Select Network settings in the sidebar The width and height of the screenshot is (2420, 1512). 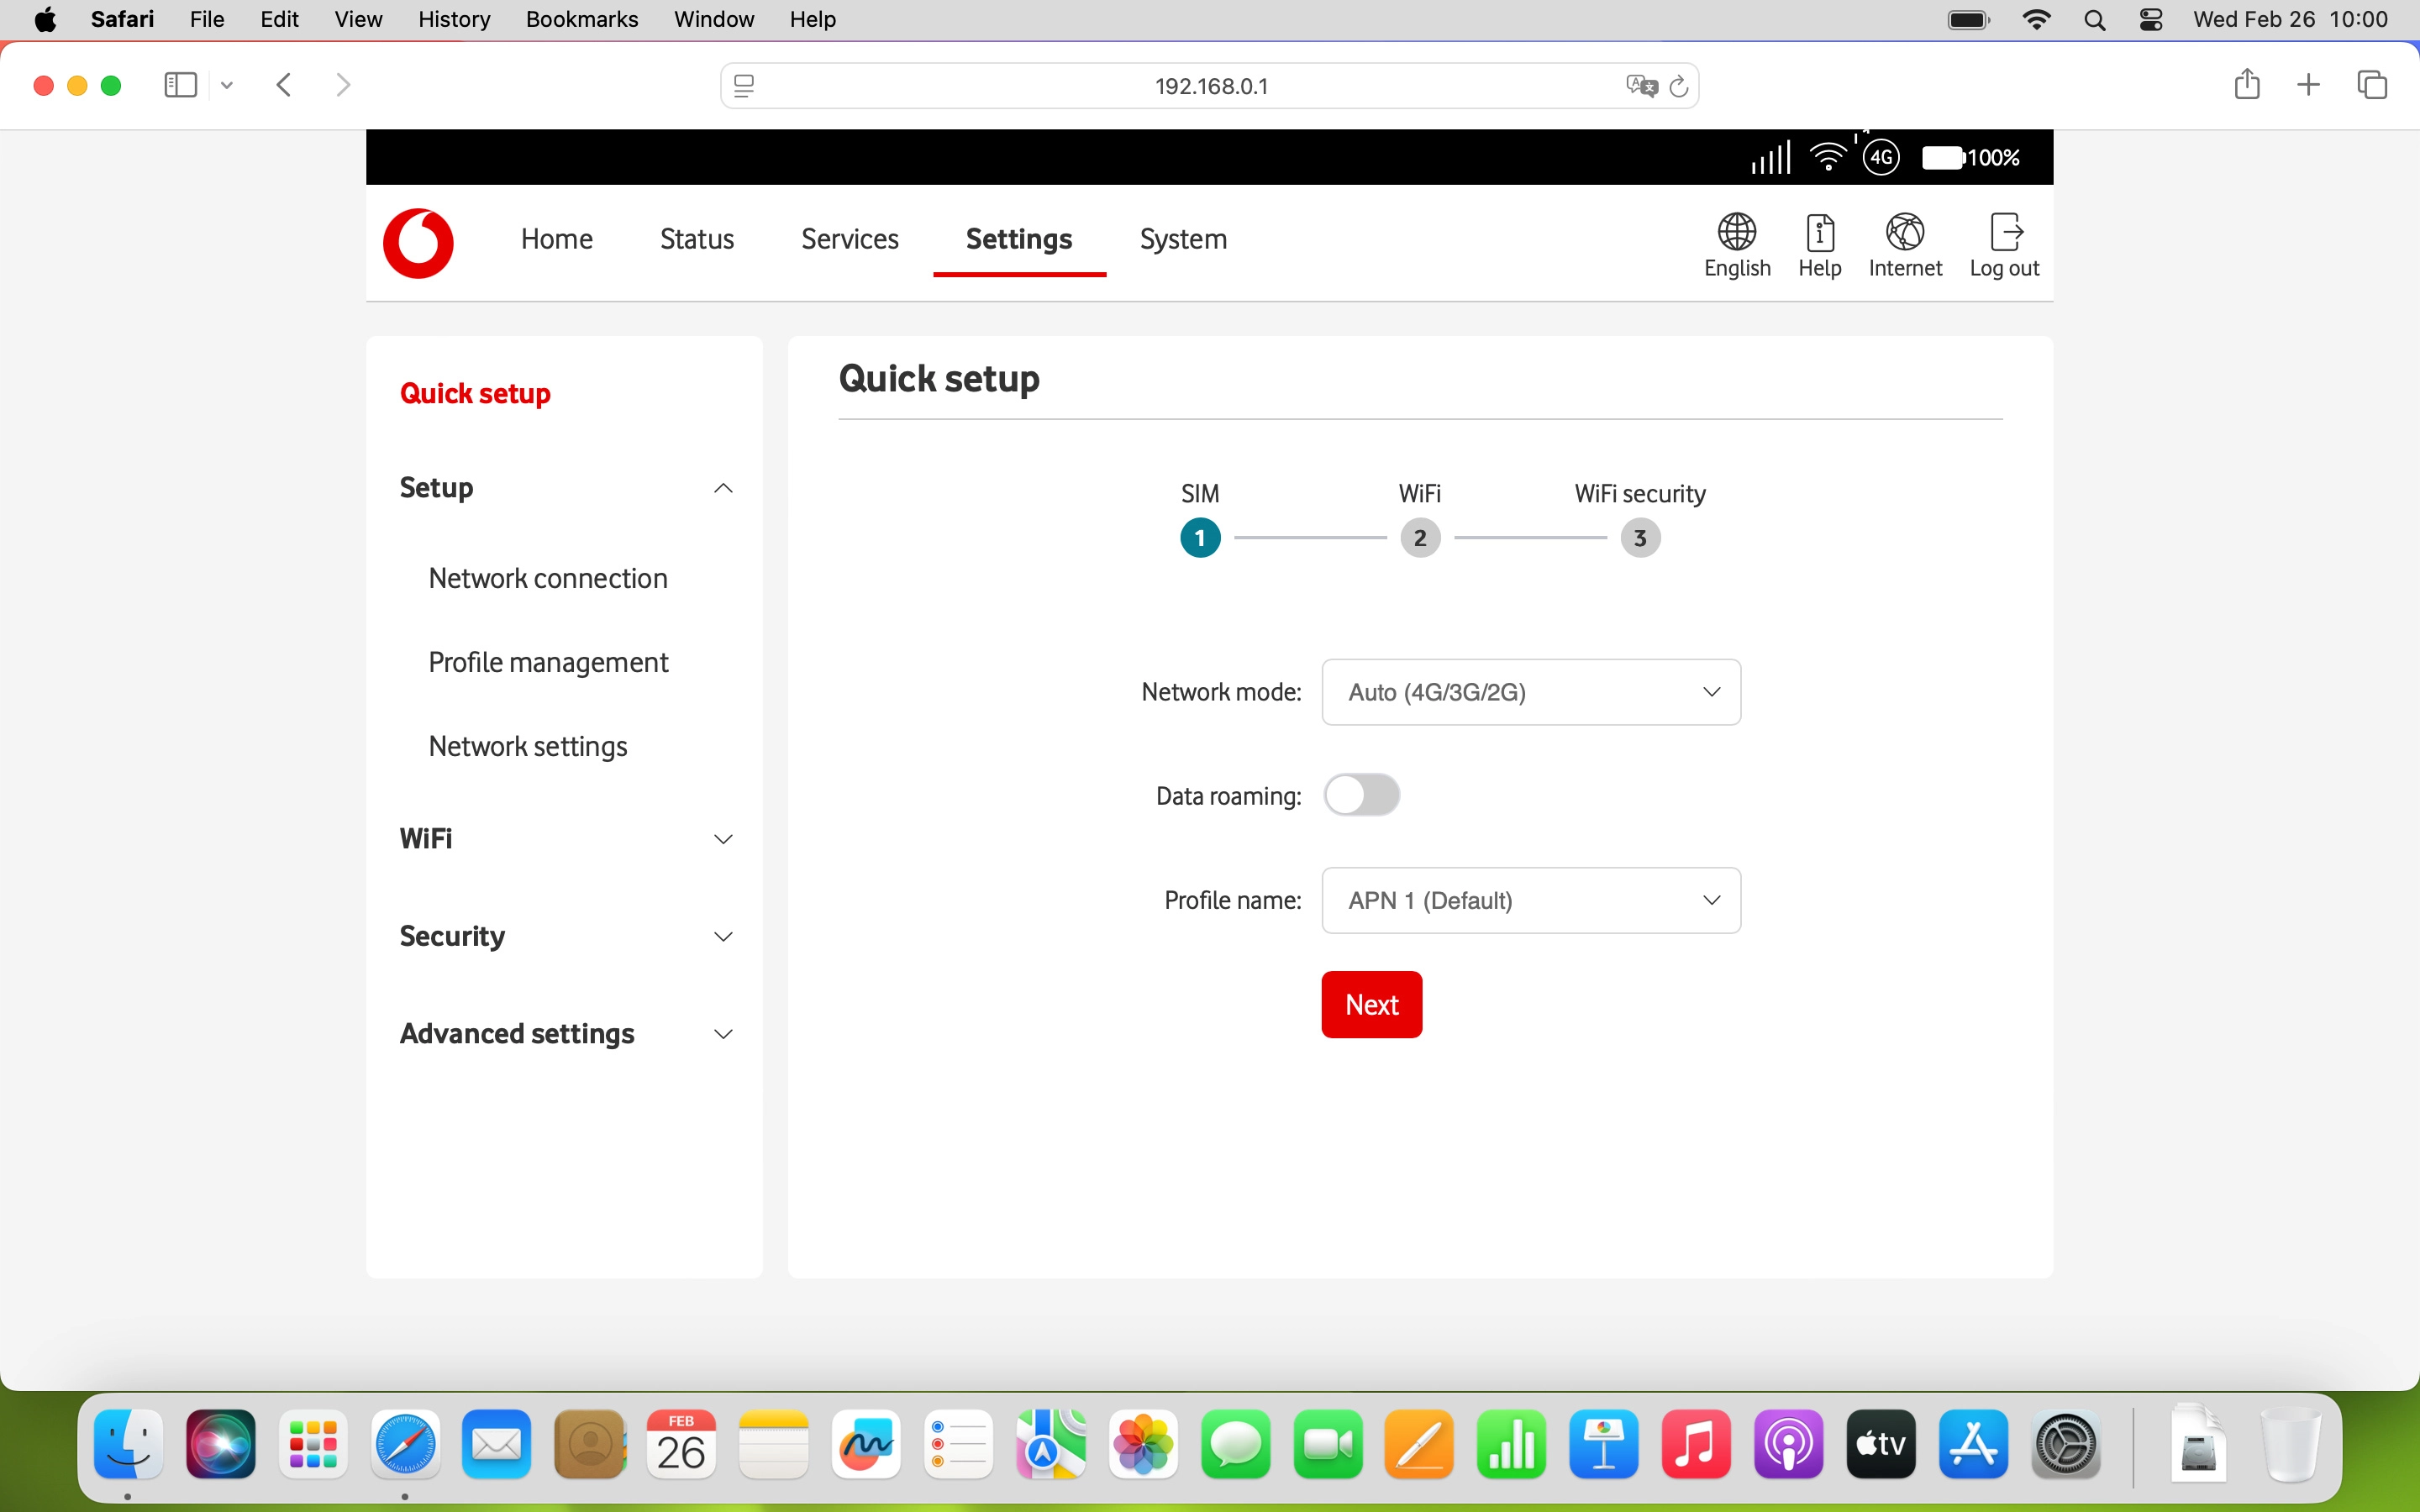coord(528,746)
